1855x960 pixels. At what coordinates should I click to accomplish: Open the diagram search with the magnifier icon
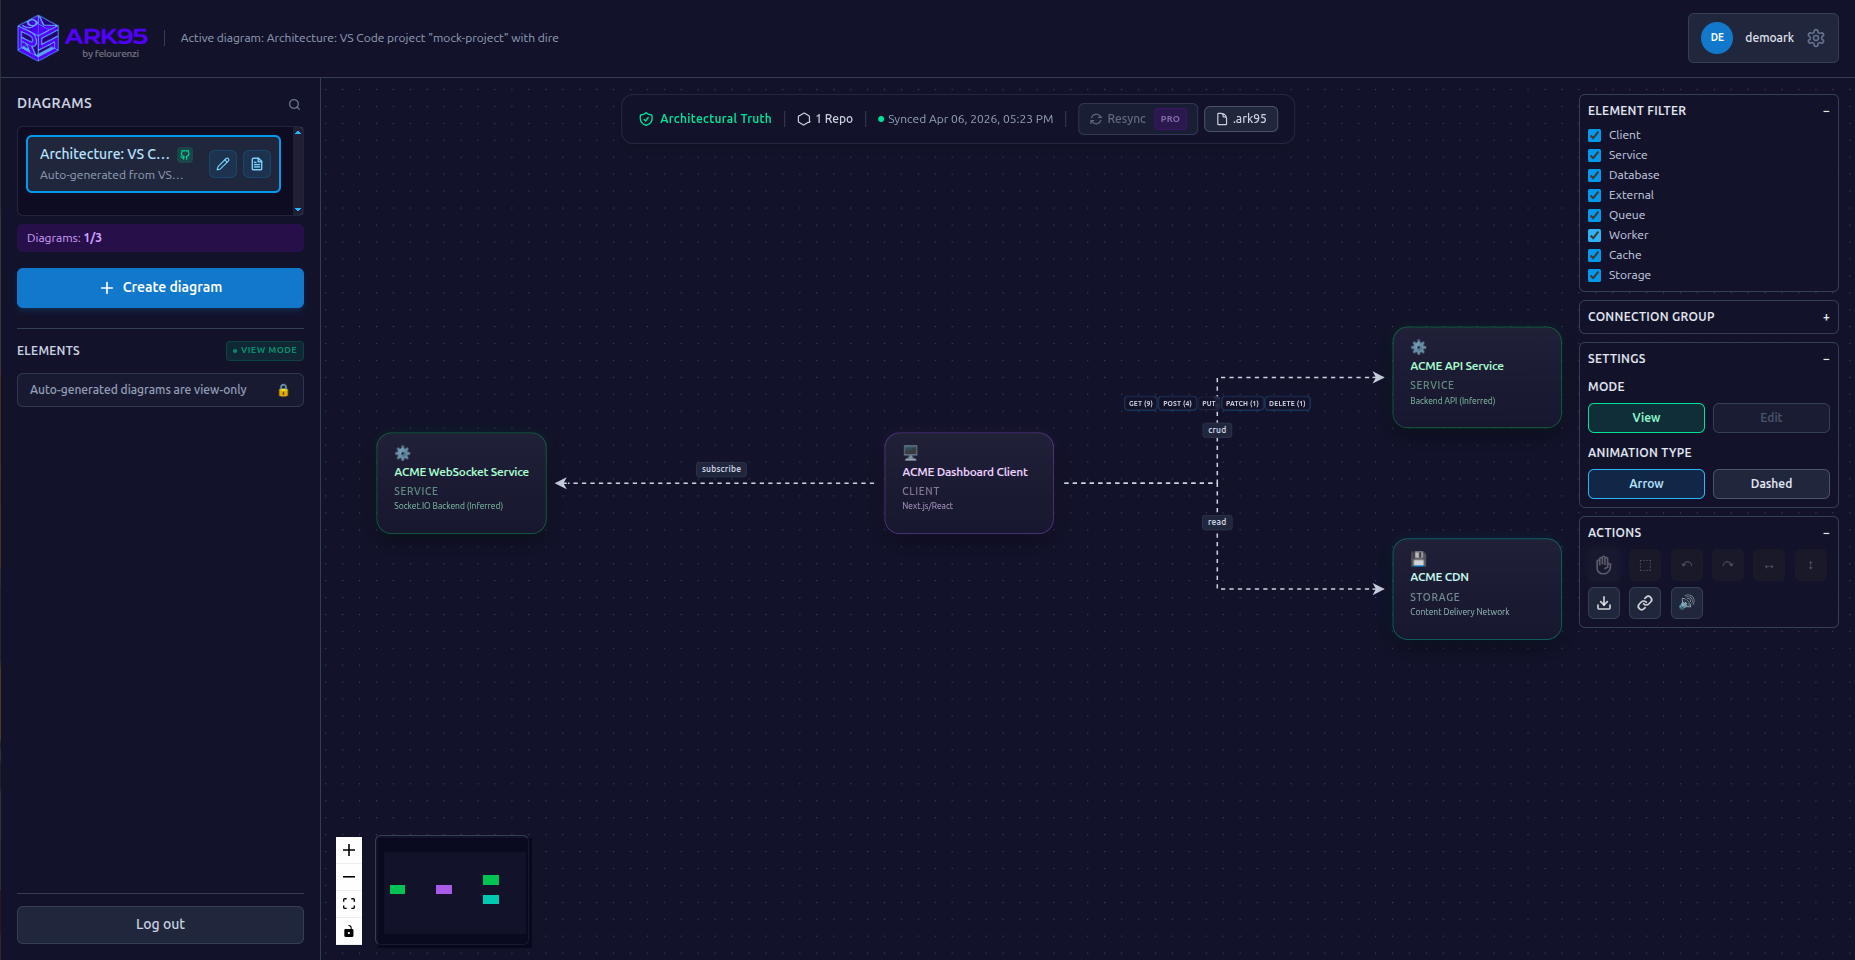point(294,104)
